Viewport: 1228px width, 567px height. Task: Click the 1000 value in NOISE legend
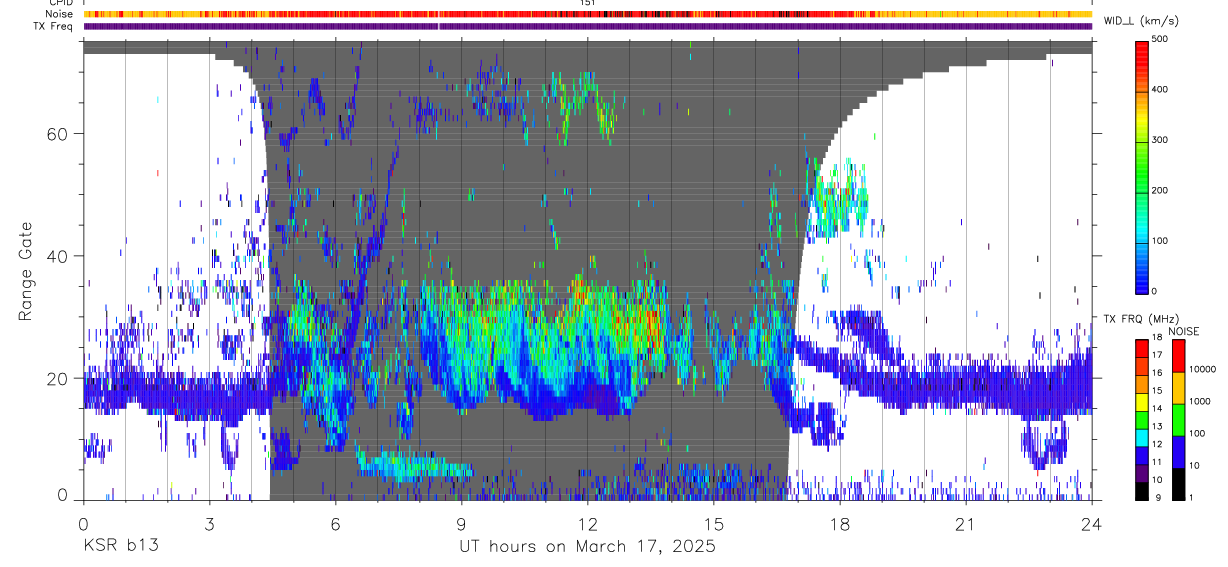pyautogui.click(x=1202, y=402)
